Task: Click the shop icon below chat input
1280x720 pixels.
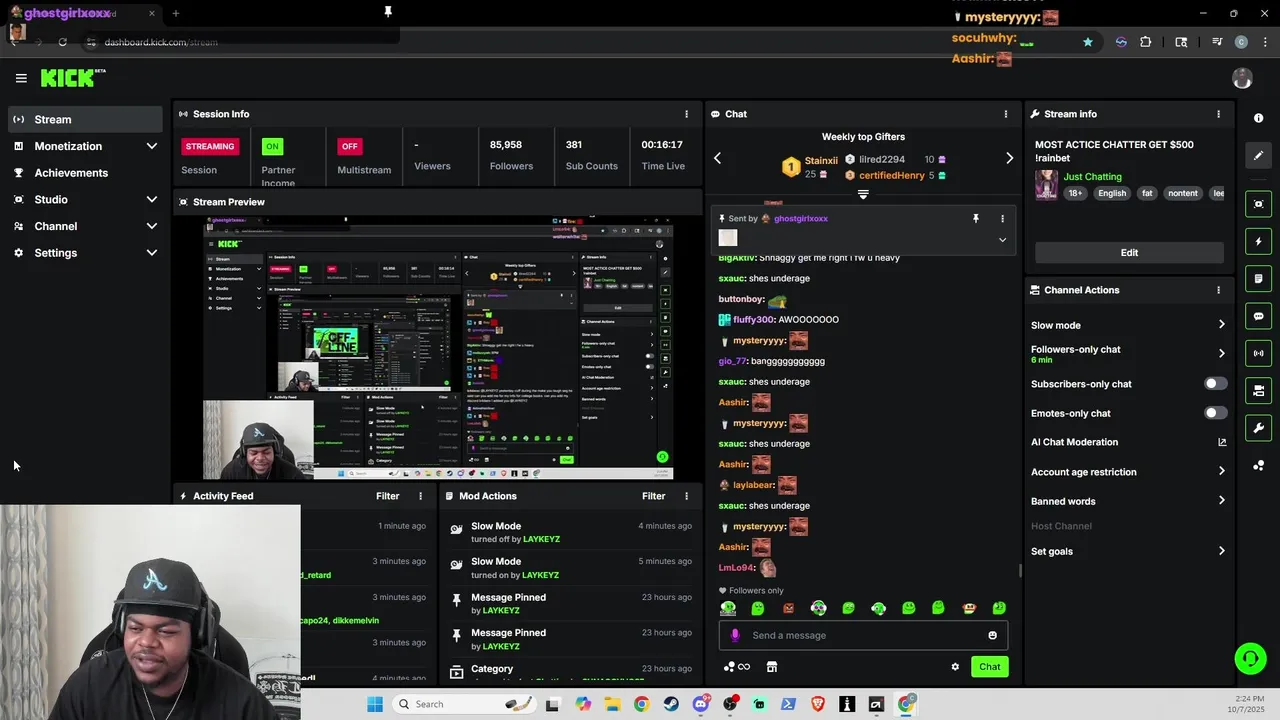Action: tap(771, 667)
